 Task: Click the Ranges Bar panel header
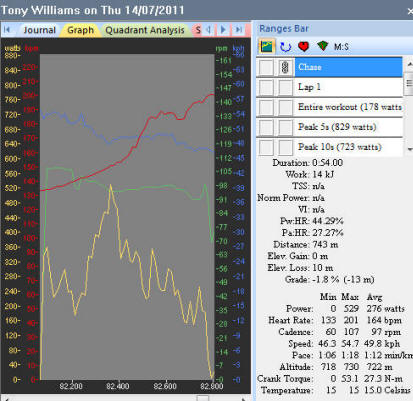[334, 29]
